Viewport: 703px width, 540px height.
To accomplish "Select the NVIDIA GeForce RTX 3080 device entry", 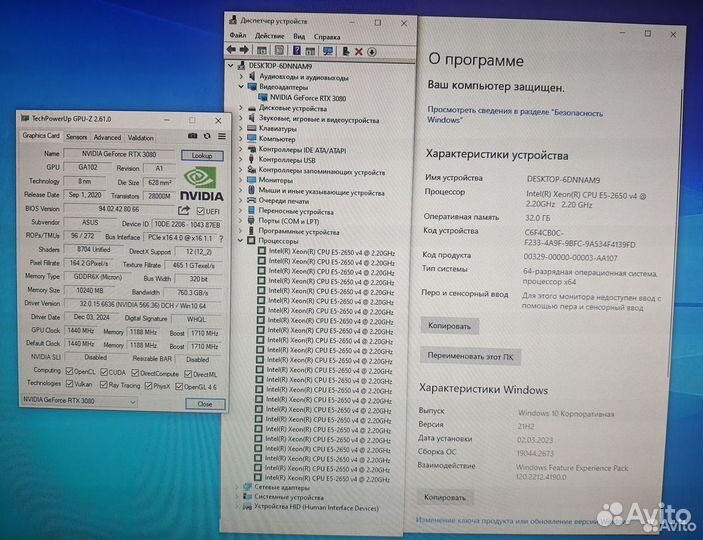I will pyautogui.click(x=308, y=98).
